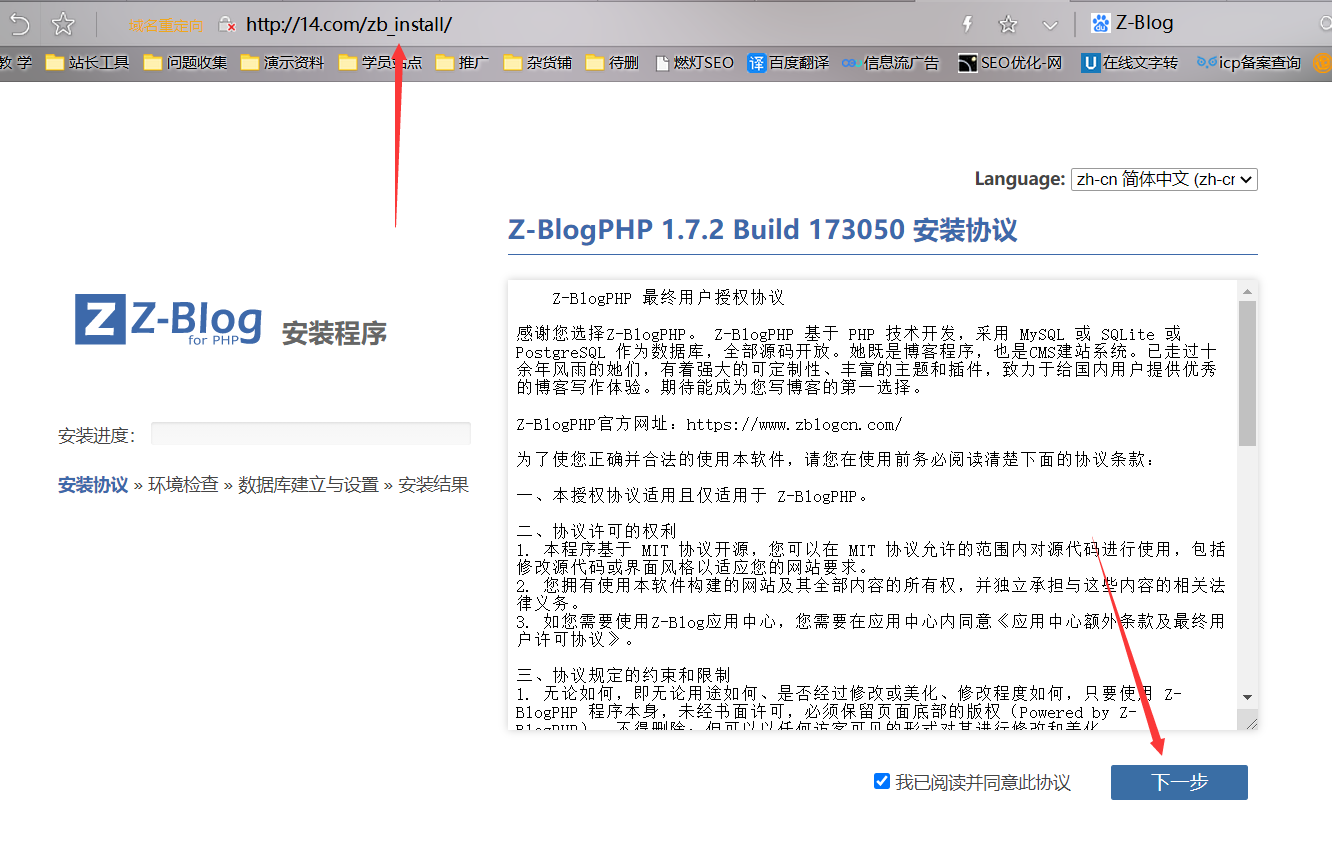Image resolution: width=1332 pixels, height=846 pixels.
Task: Open the Language selection dropdown
Action: coord(1164,179)
